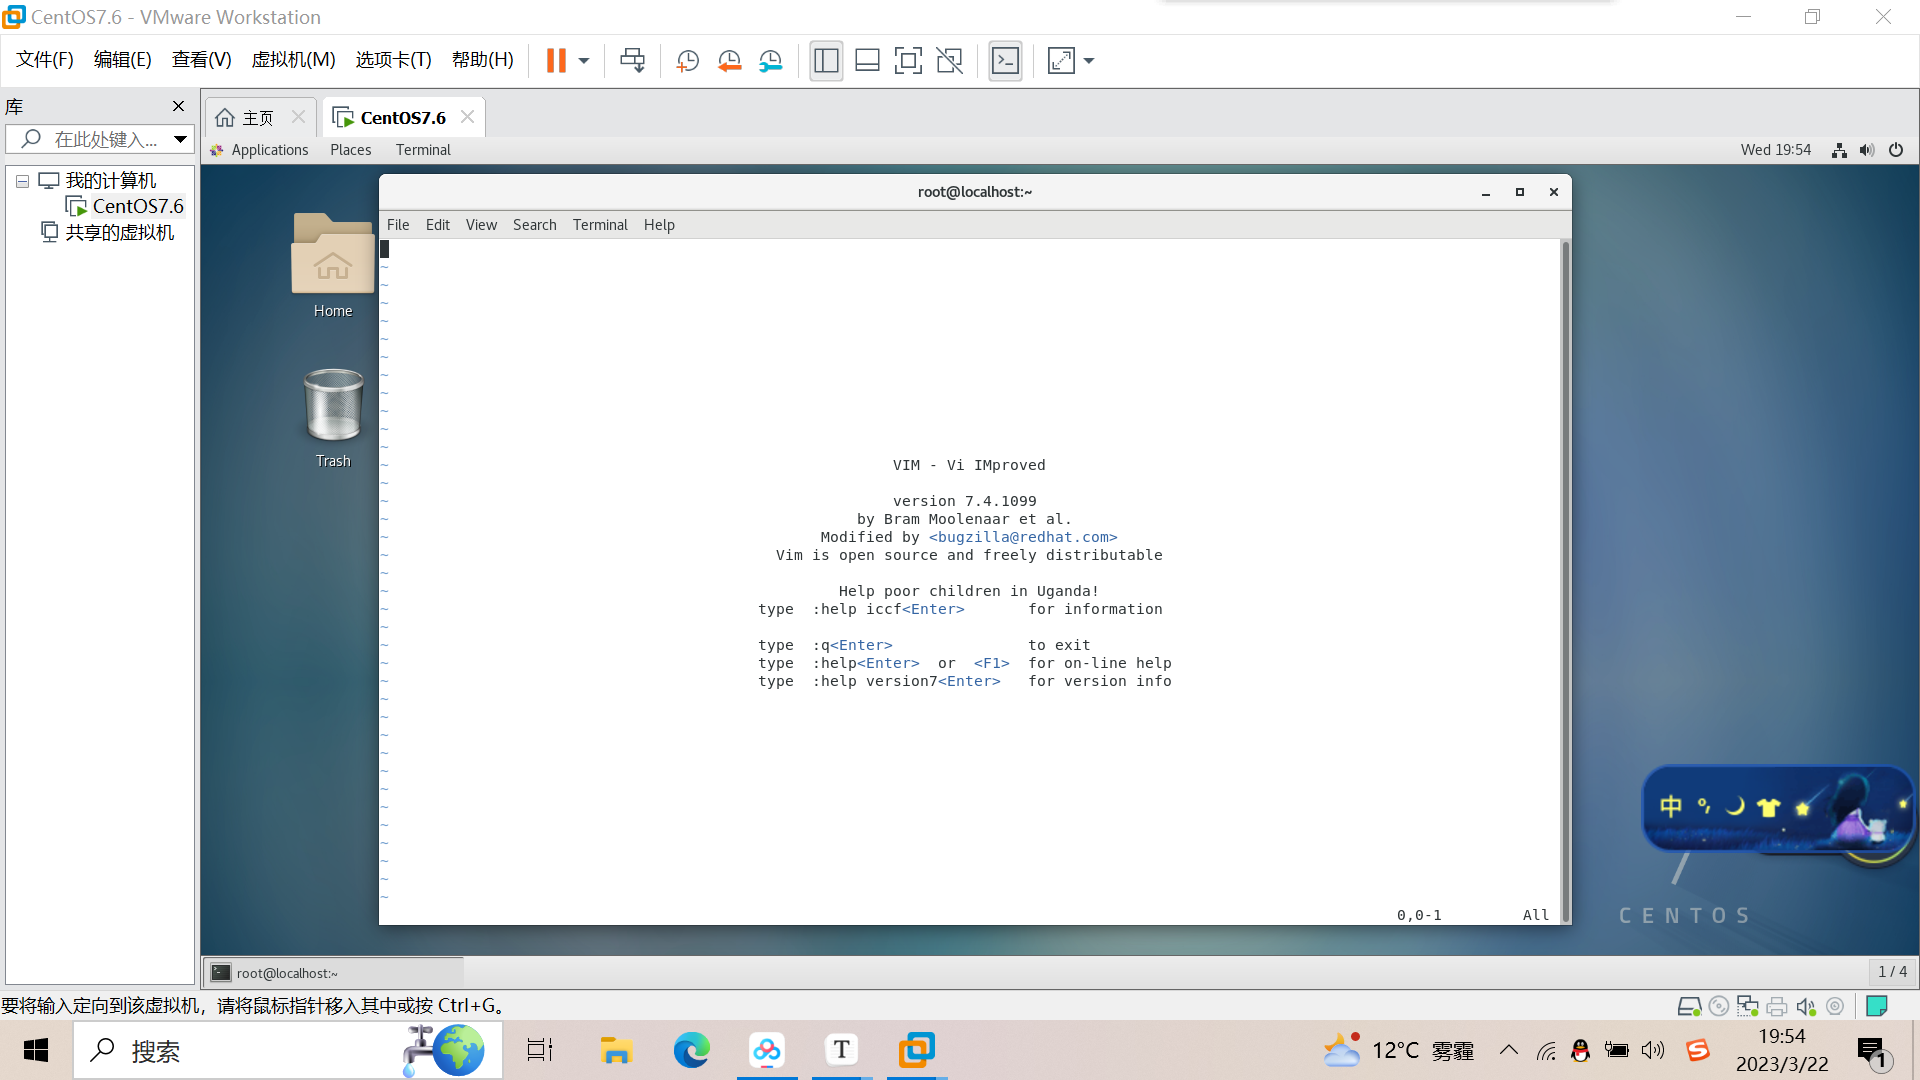Click the take snapshot icon
The width and height of the screenshot is (1920, 1080).
click(687, 61)
